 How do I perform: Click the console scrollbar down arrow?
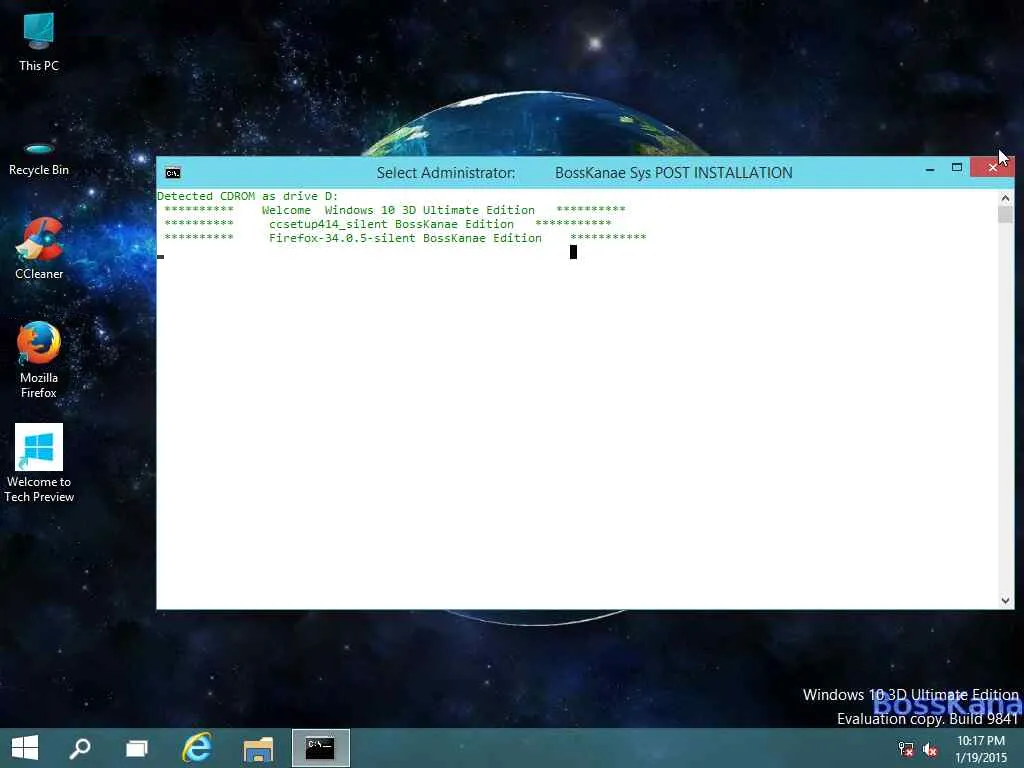(x=1006, y=601)
